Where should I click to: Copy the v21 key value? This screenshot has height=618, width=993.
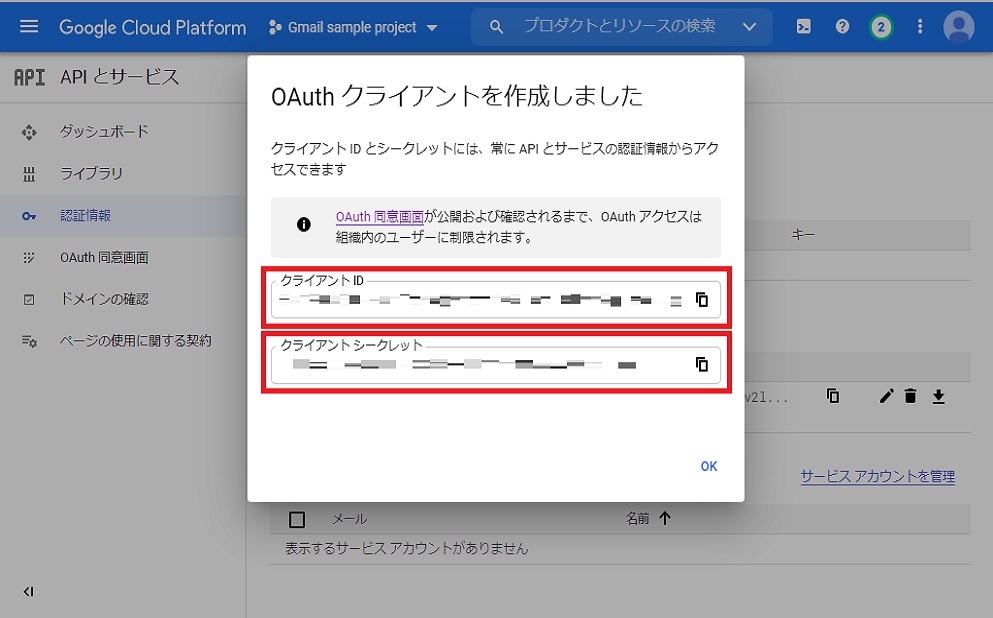833,396
